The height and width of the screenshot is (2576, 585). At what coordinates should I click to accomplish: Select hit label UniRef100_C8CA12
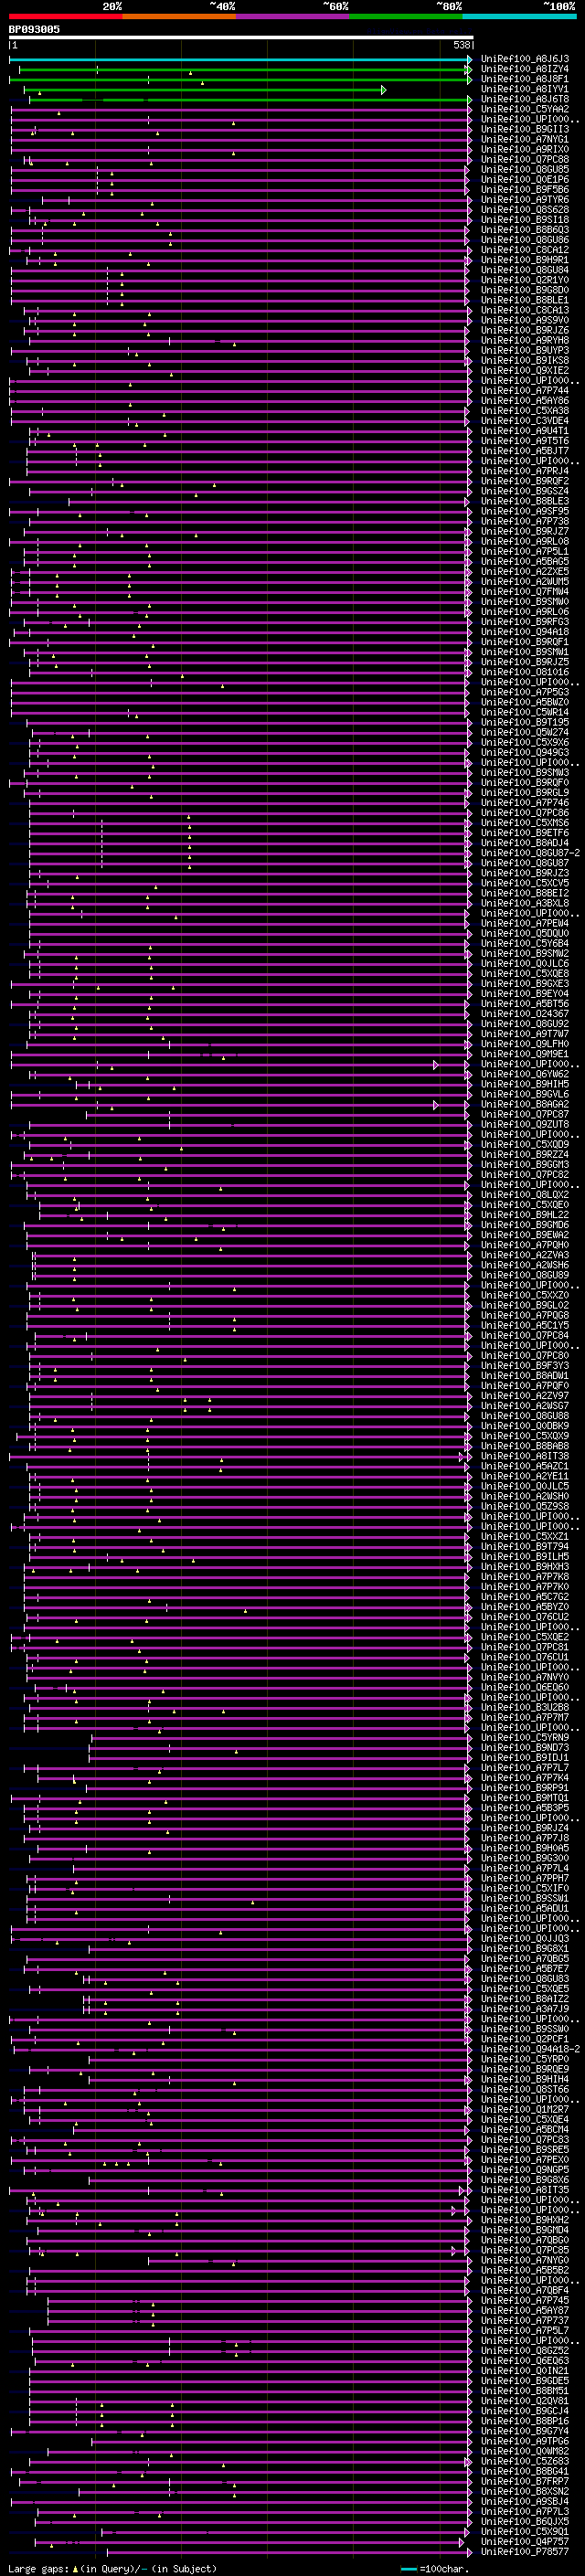pyautogui.click(x=525, y=250)
